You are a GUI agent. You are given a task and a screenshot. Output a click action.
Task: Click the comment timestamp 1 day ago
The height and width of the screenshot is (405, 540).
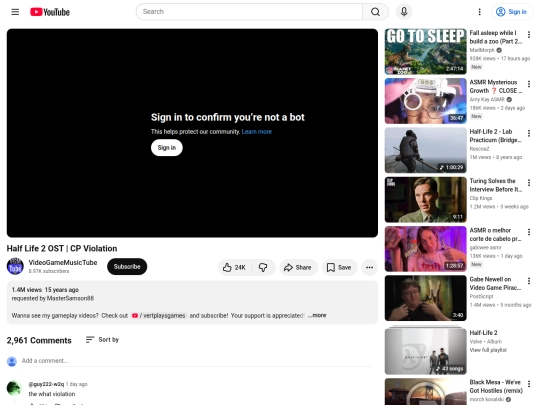(76, 384)
